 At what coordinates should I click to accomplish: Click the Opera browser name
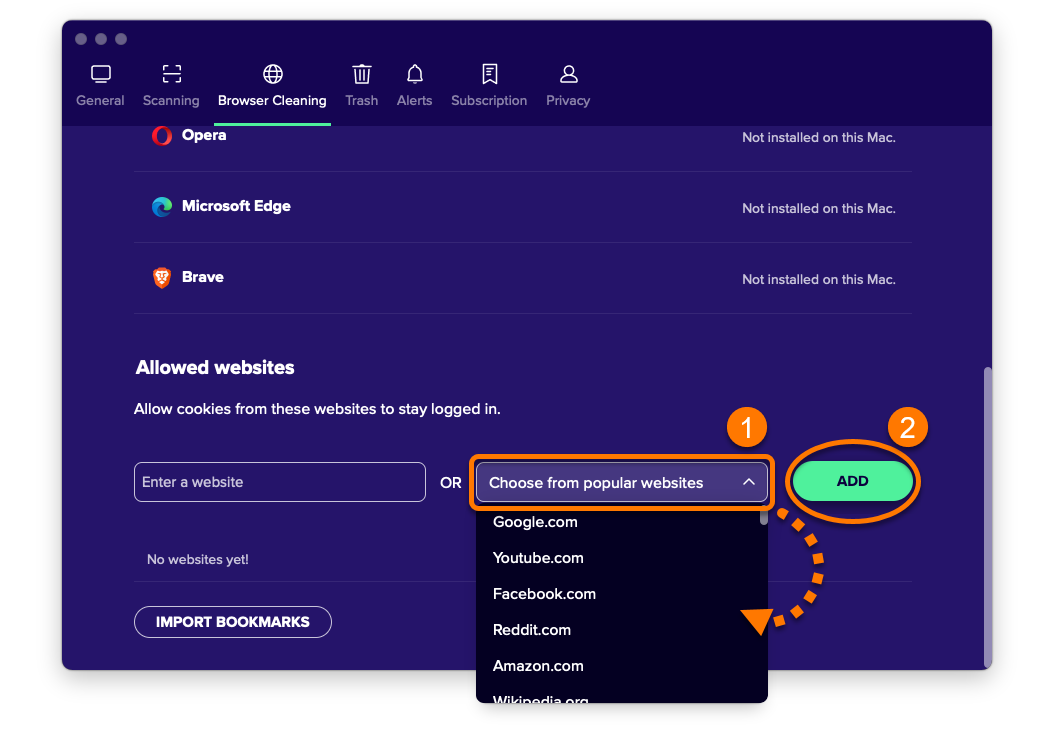point(204,136)
